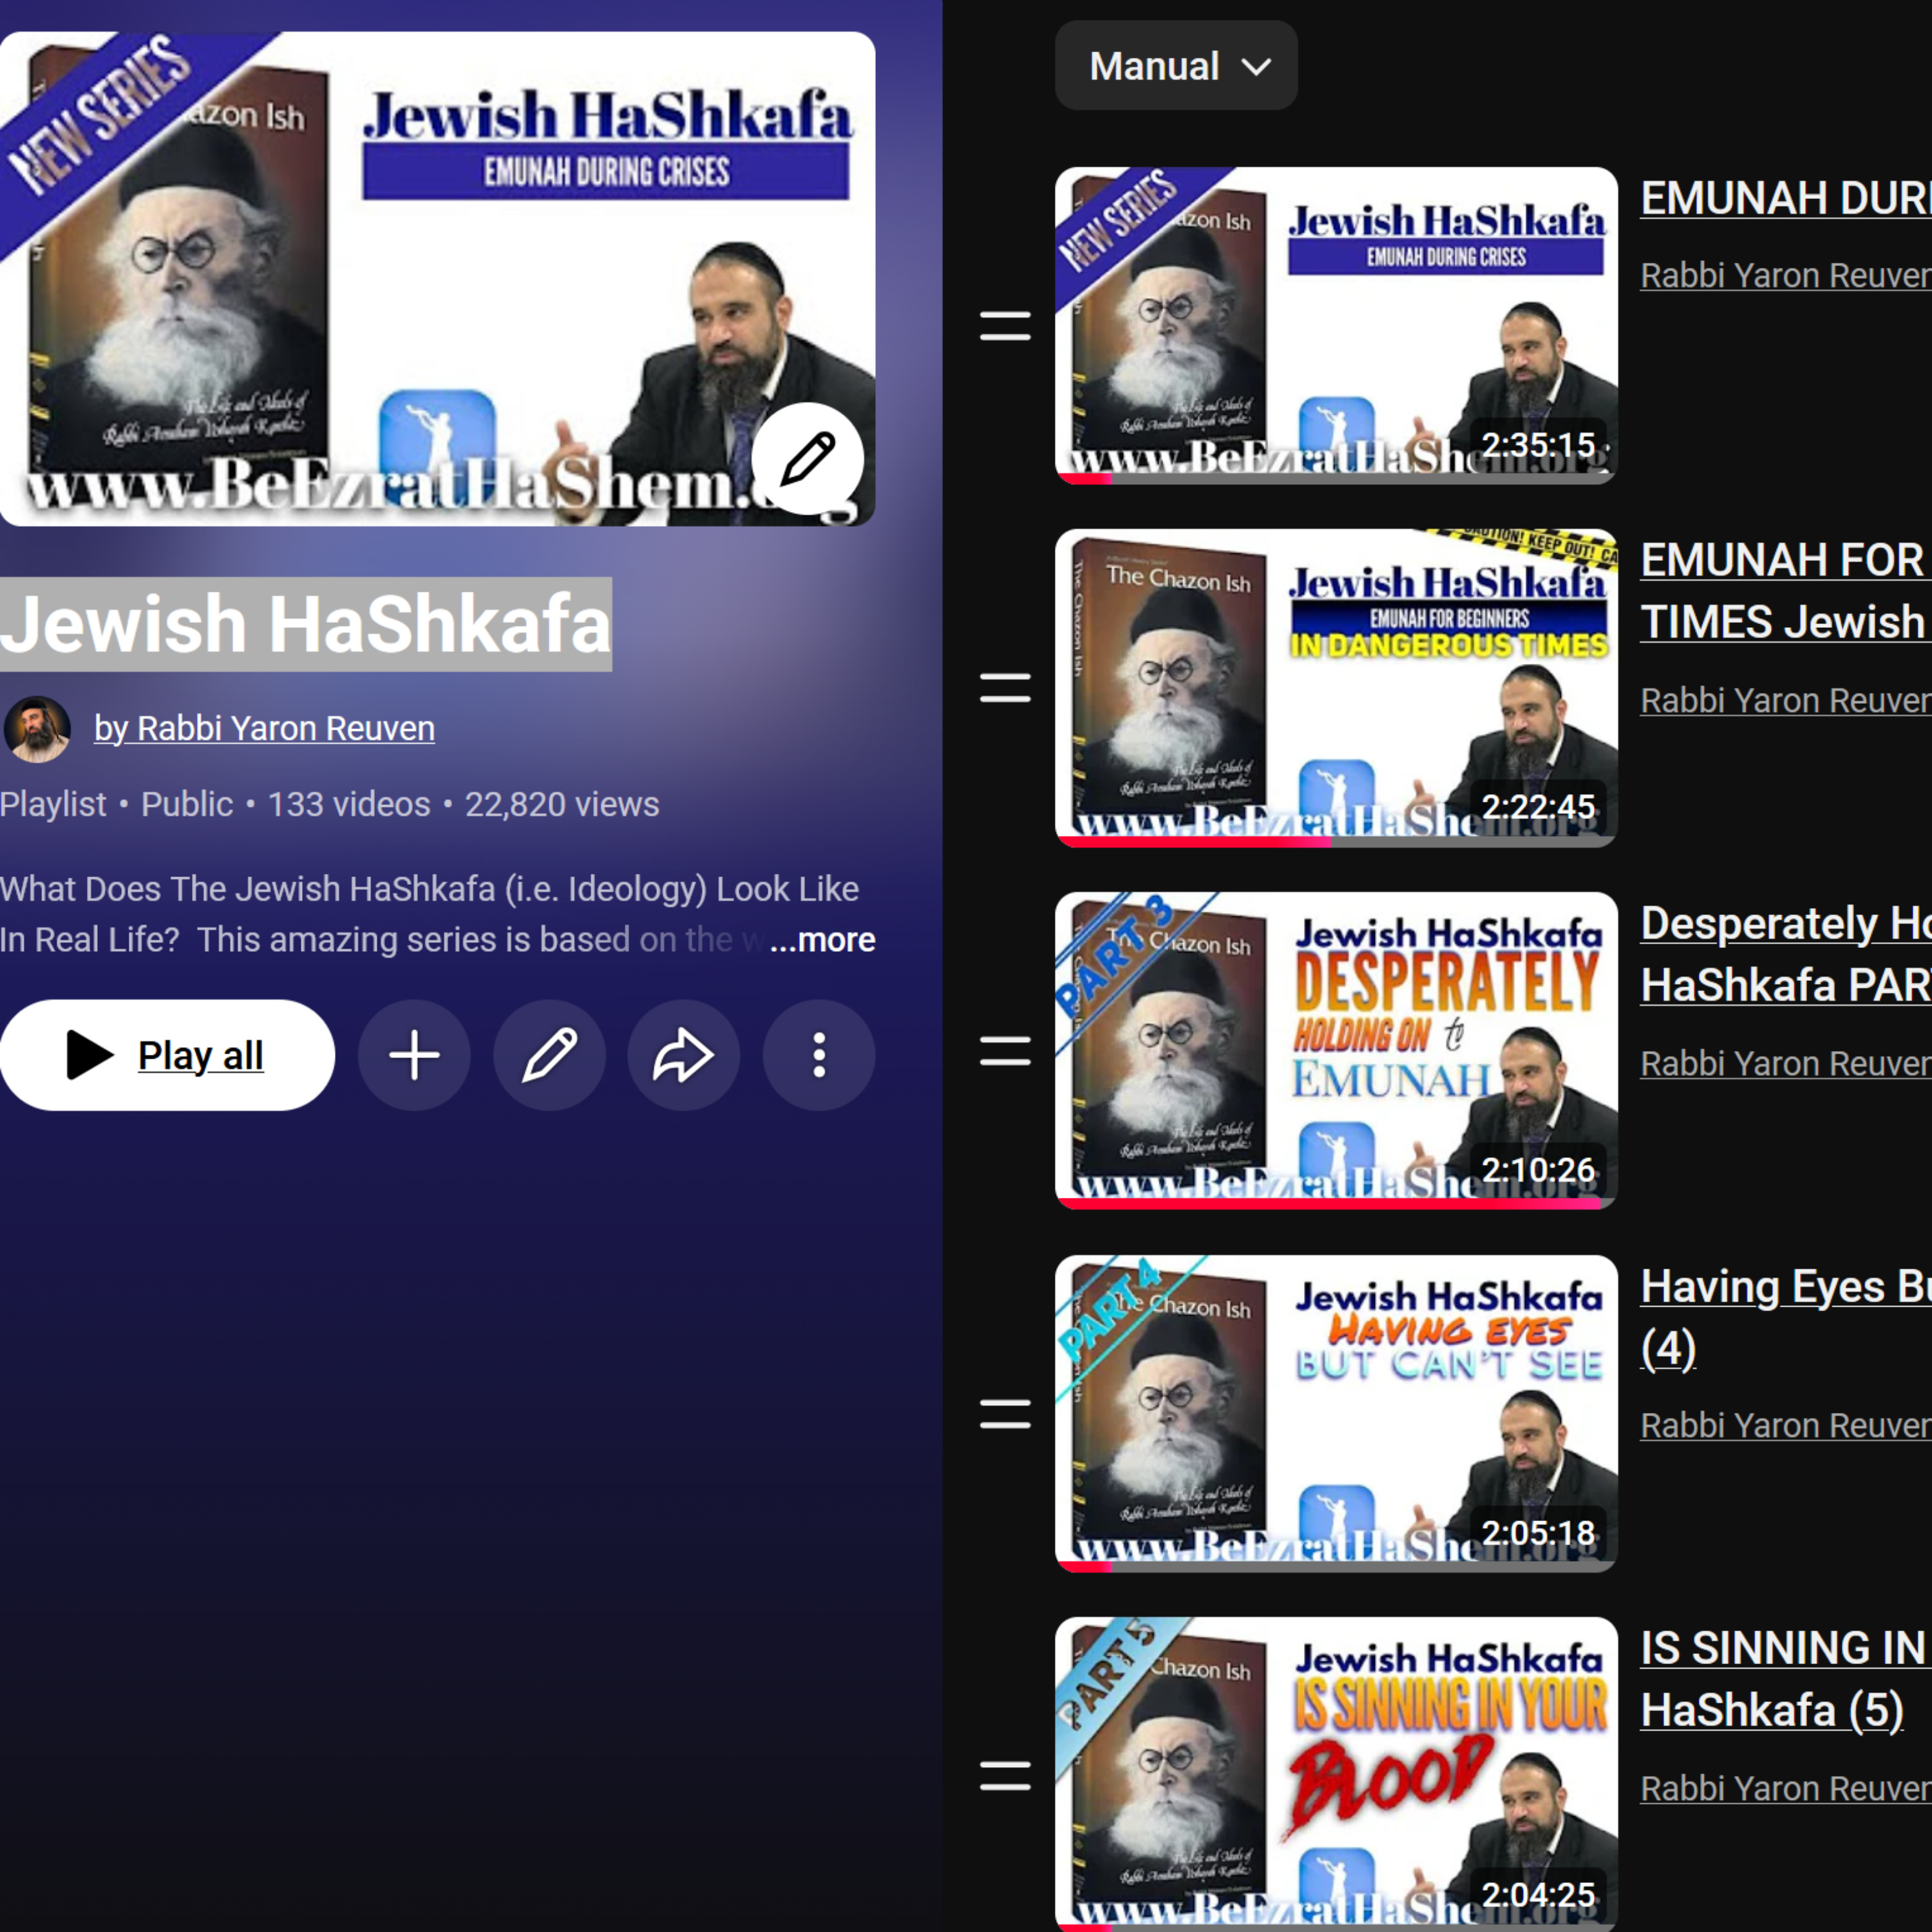Image resolution: width=1932 pixels, height=1932 pixels.
Task: Play the 2:35:15 EMUNAH DURING CRISES thumbnail
Action: (x=1336, y=326)
